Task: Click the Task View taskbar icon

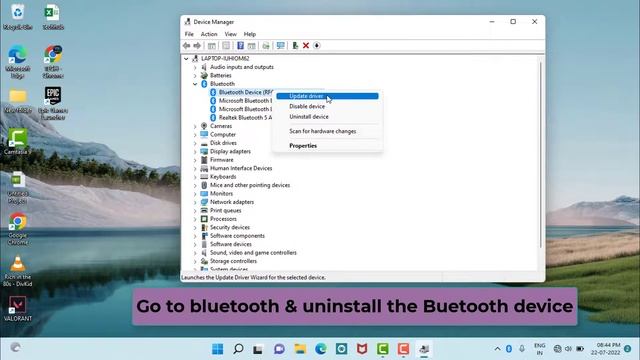Action: click(x=258, y=349)
